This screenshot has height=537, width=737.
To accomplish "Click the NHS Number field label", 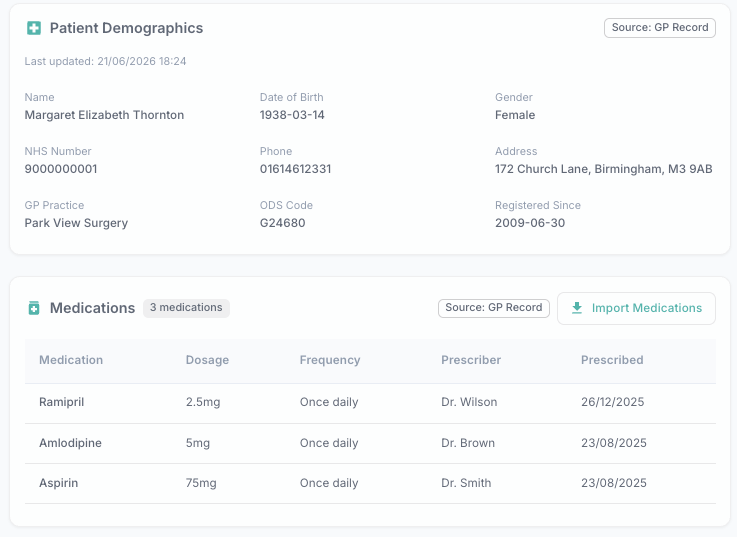I will [x=58, y=151].
